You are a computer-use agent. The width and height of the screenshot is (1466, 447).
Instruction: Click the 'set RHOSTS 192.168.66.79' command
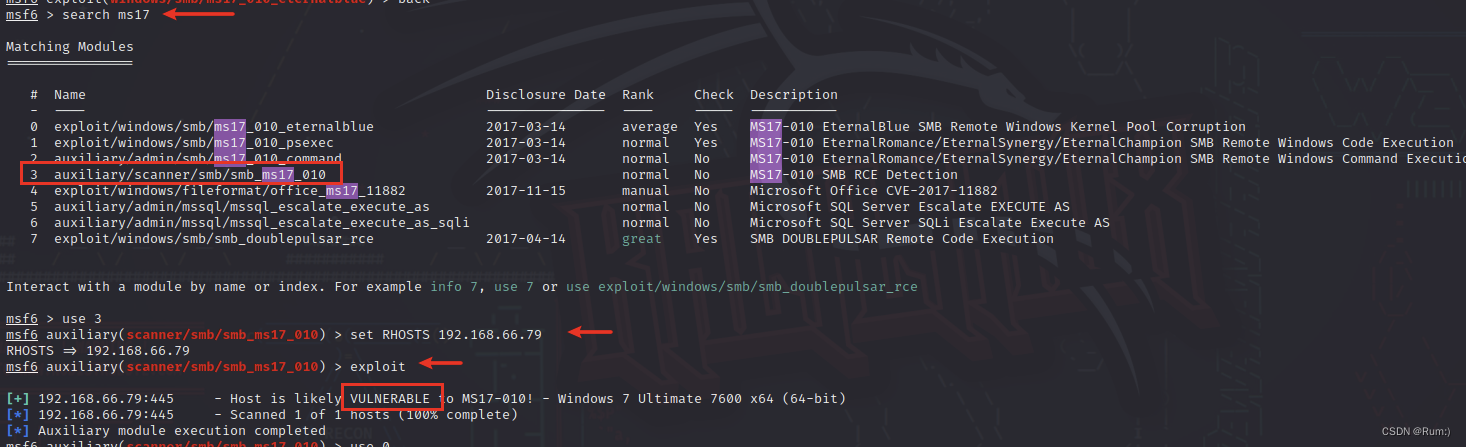[446, 335]
